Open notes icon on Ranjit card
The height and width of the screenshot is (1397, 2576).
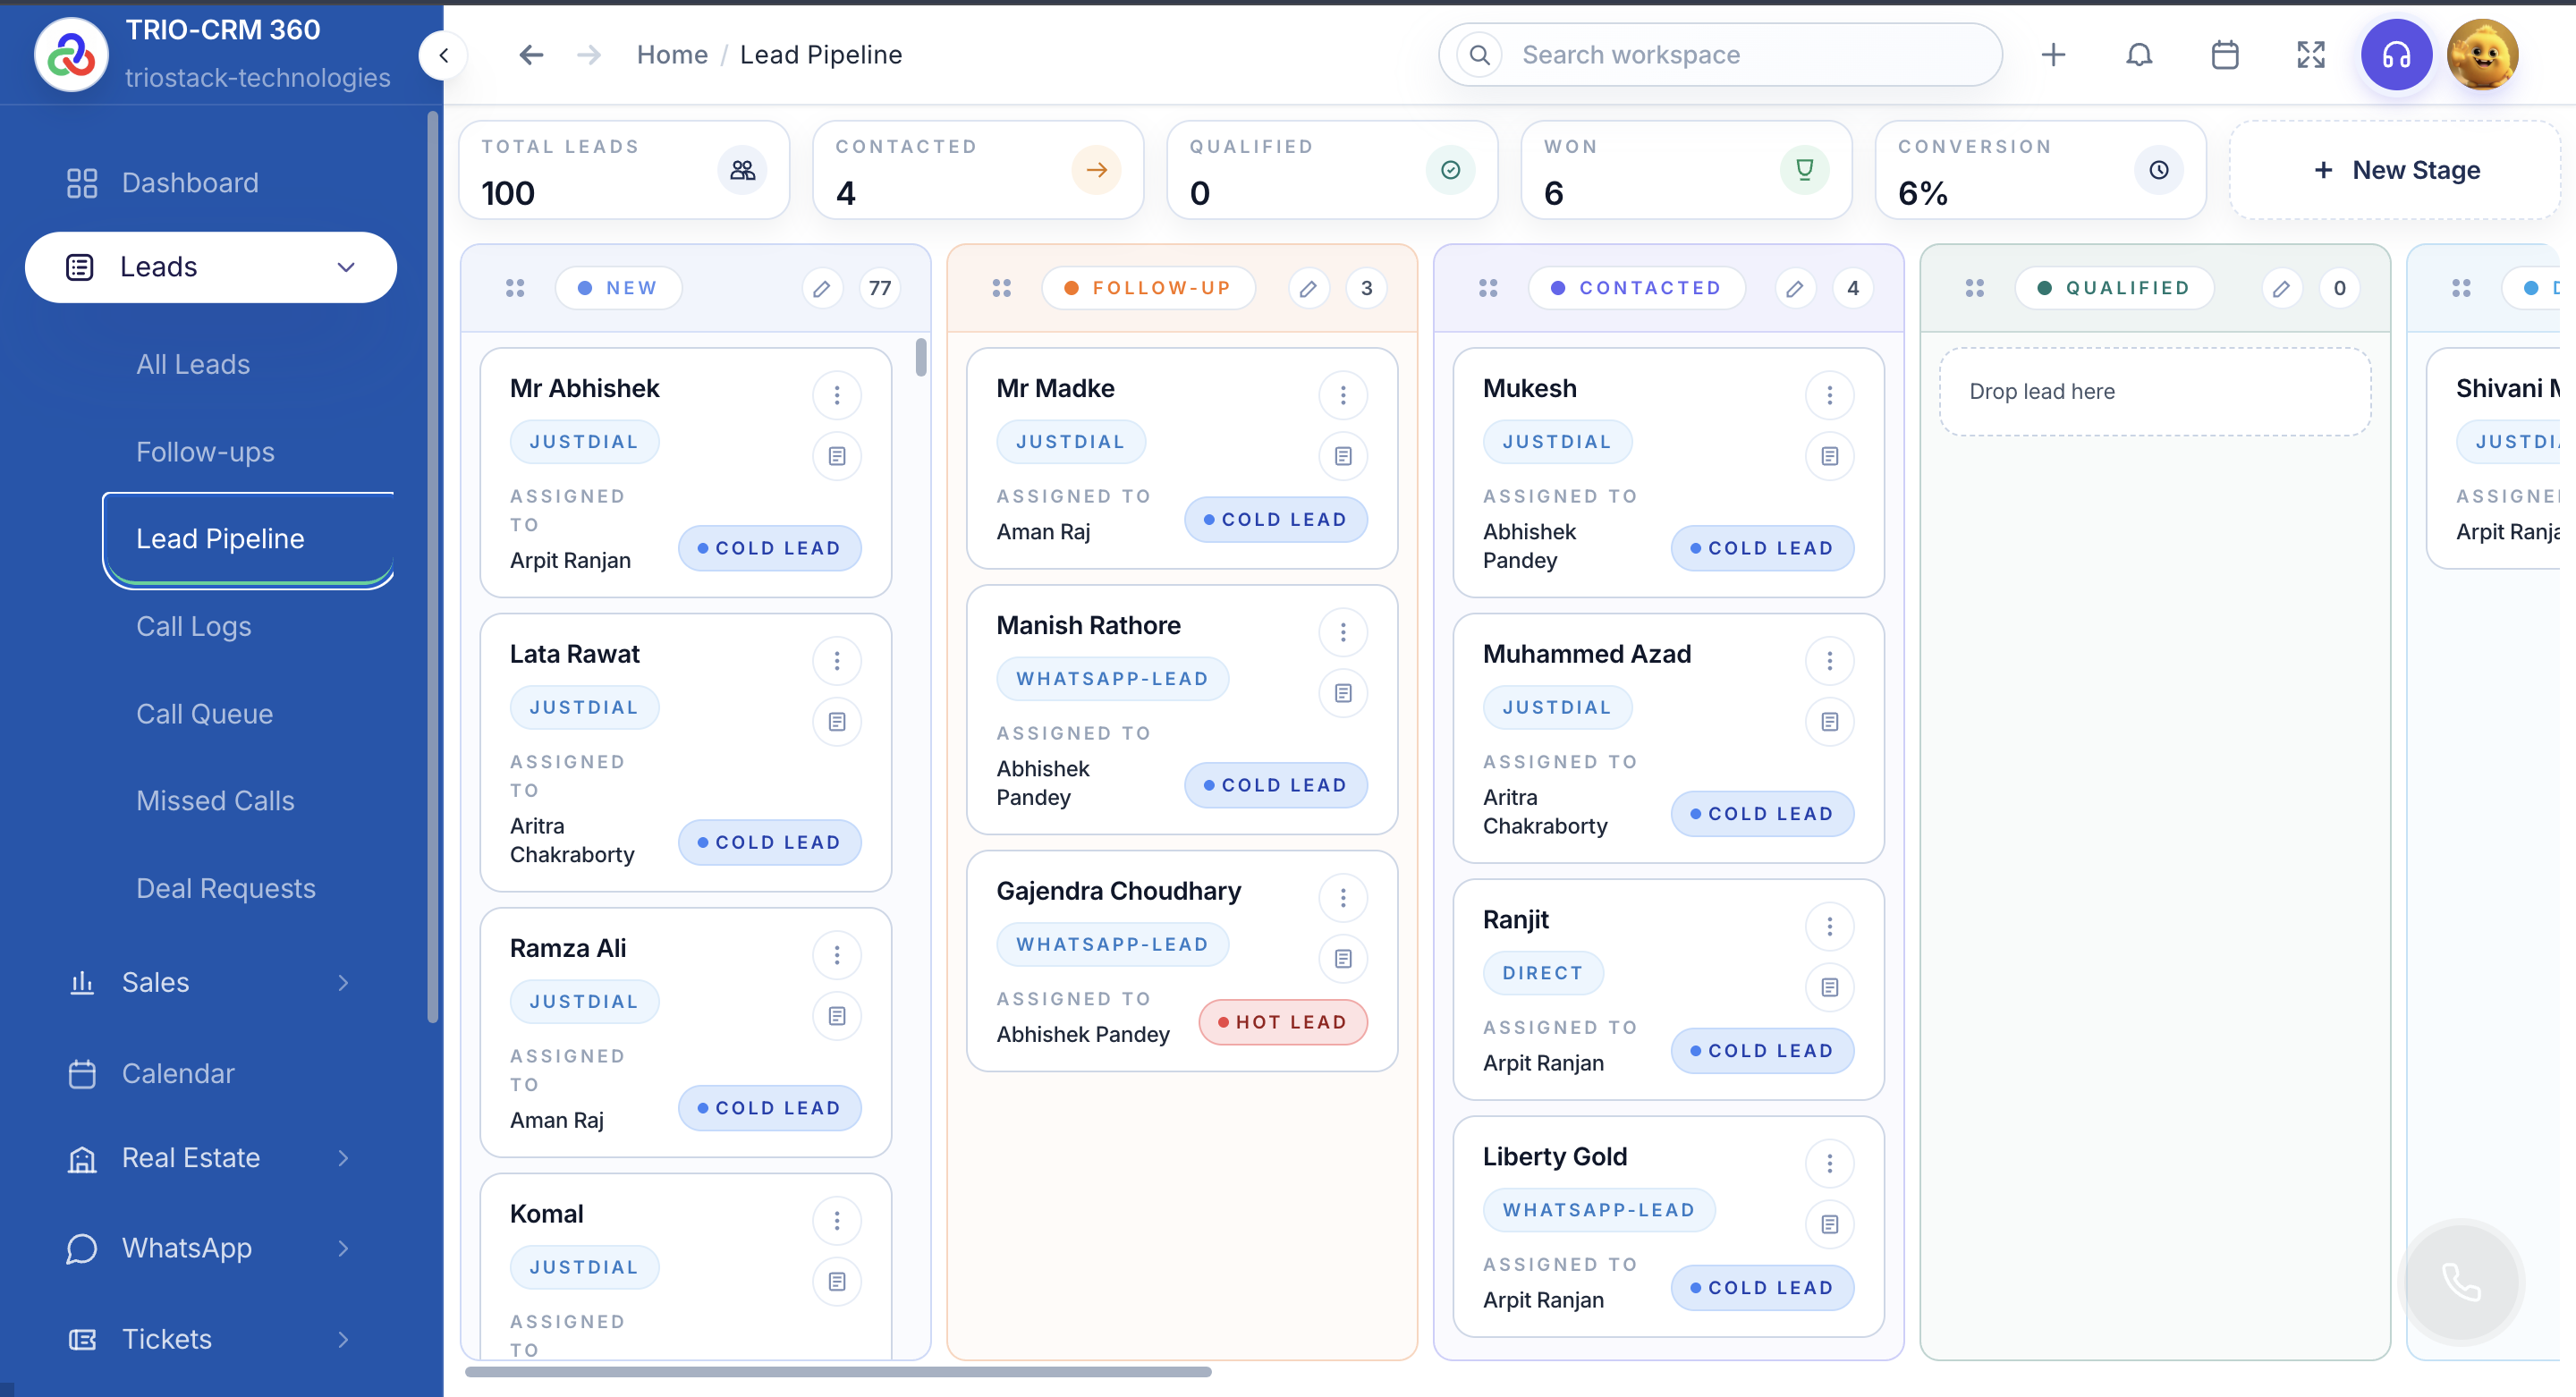click(1830, 987)
